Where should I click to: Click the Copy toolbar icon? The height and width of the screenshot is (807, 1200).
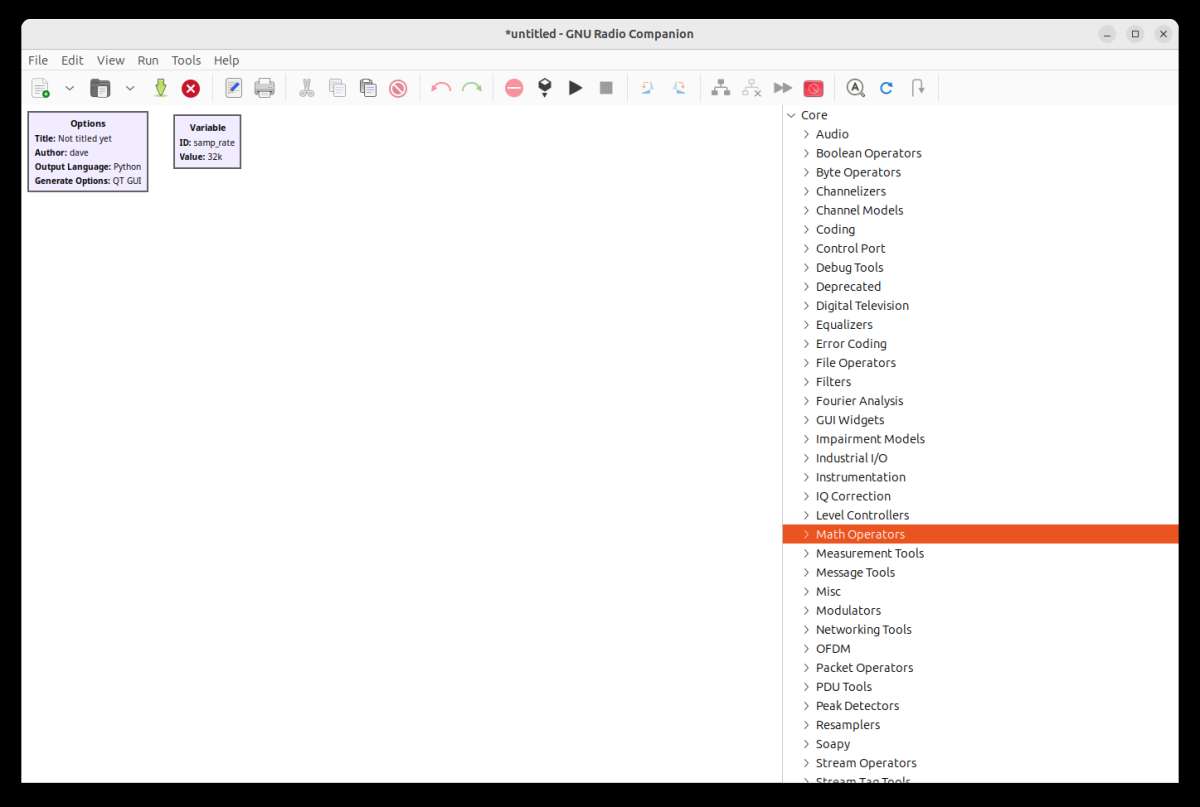[x=337, y=88]
